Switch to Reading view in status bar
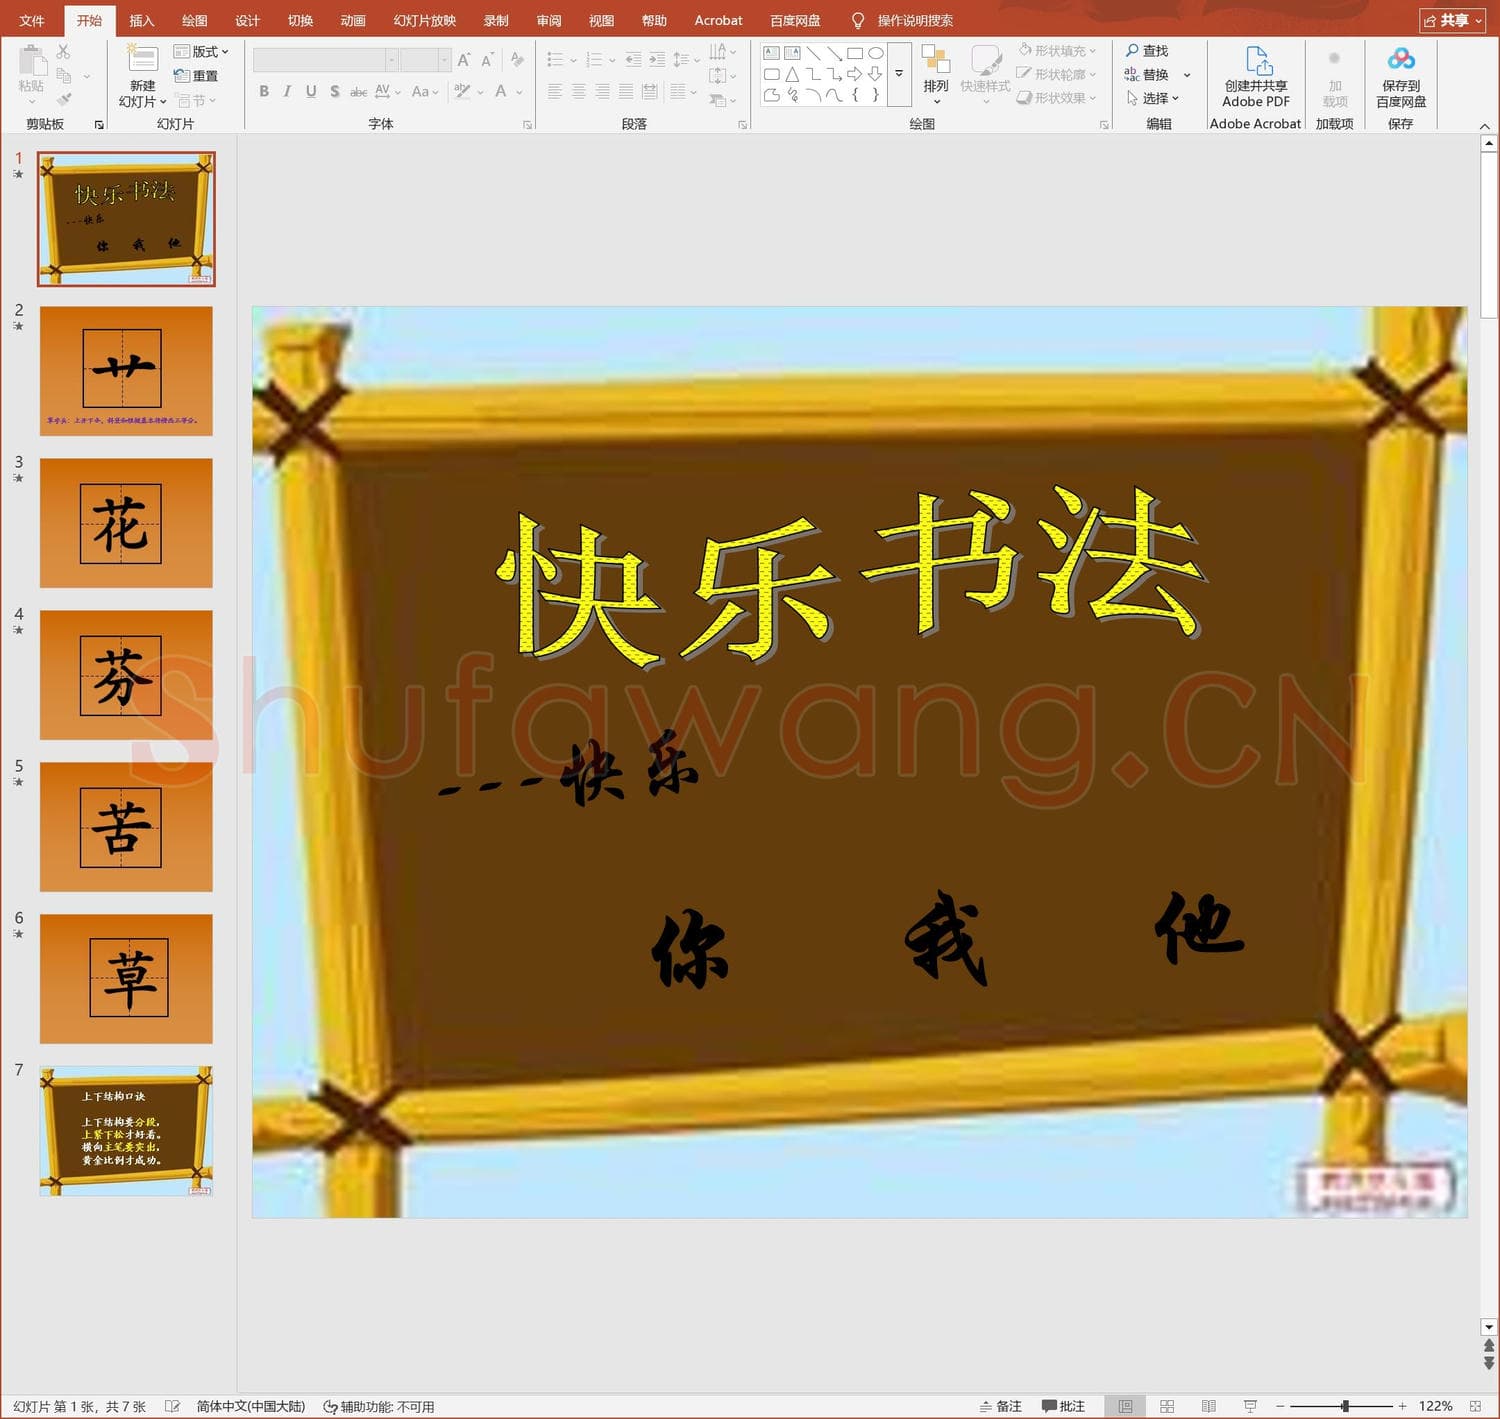The width and height of the screenshot is (1500, 1419). click(x=1208, y=1406)
